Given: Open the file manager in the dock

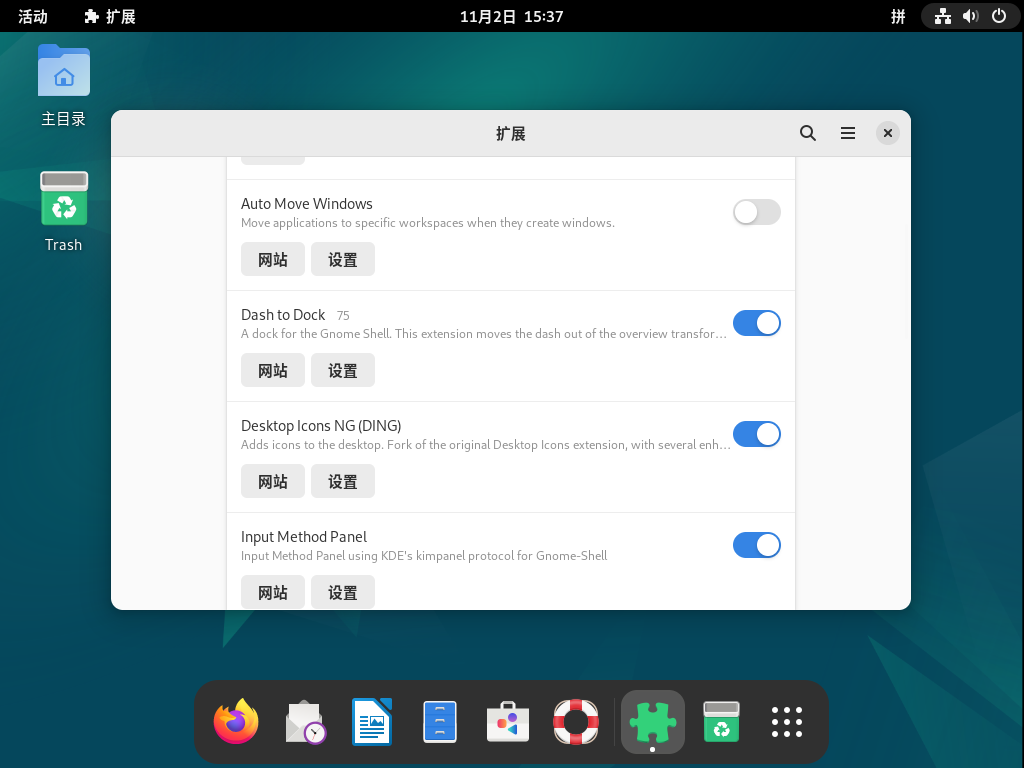Looking at the screenshot, I should pyautogui.click(x=440, y=722).
